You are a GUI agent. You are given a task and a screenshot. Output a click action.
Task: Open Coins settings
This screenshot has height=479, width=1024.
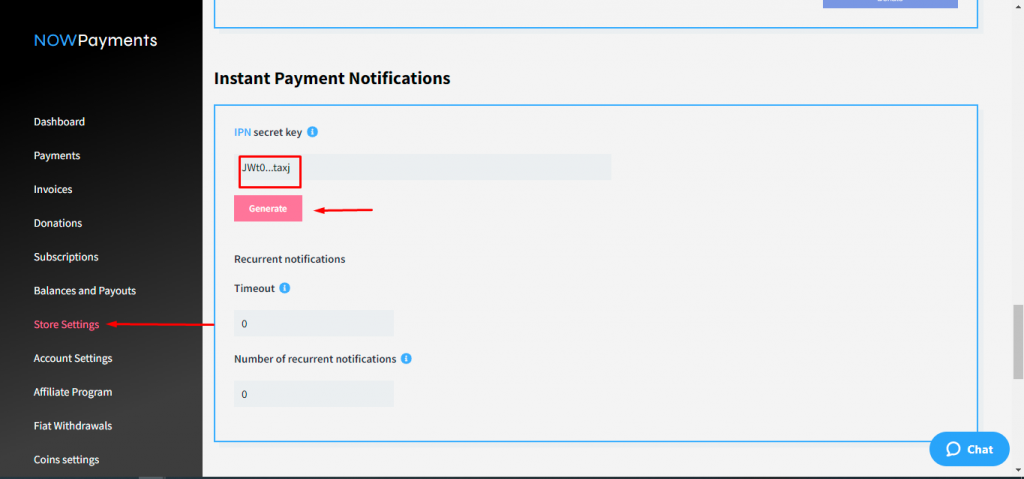pos(66,460)
